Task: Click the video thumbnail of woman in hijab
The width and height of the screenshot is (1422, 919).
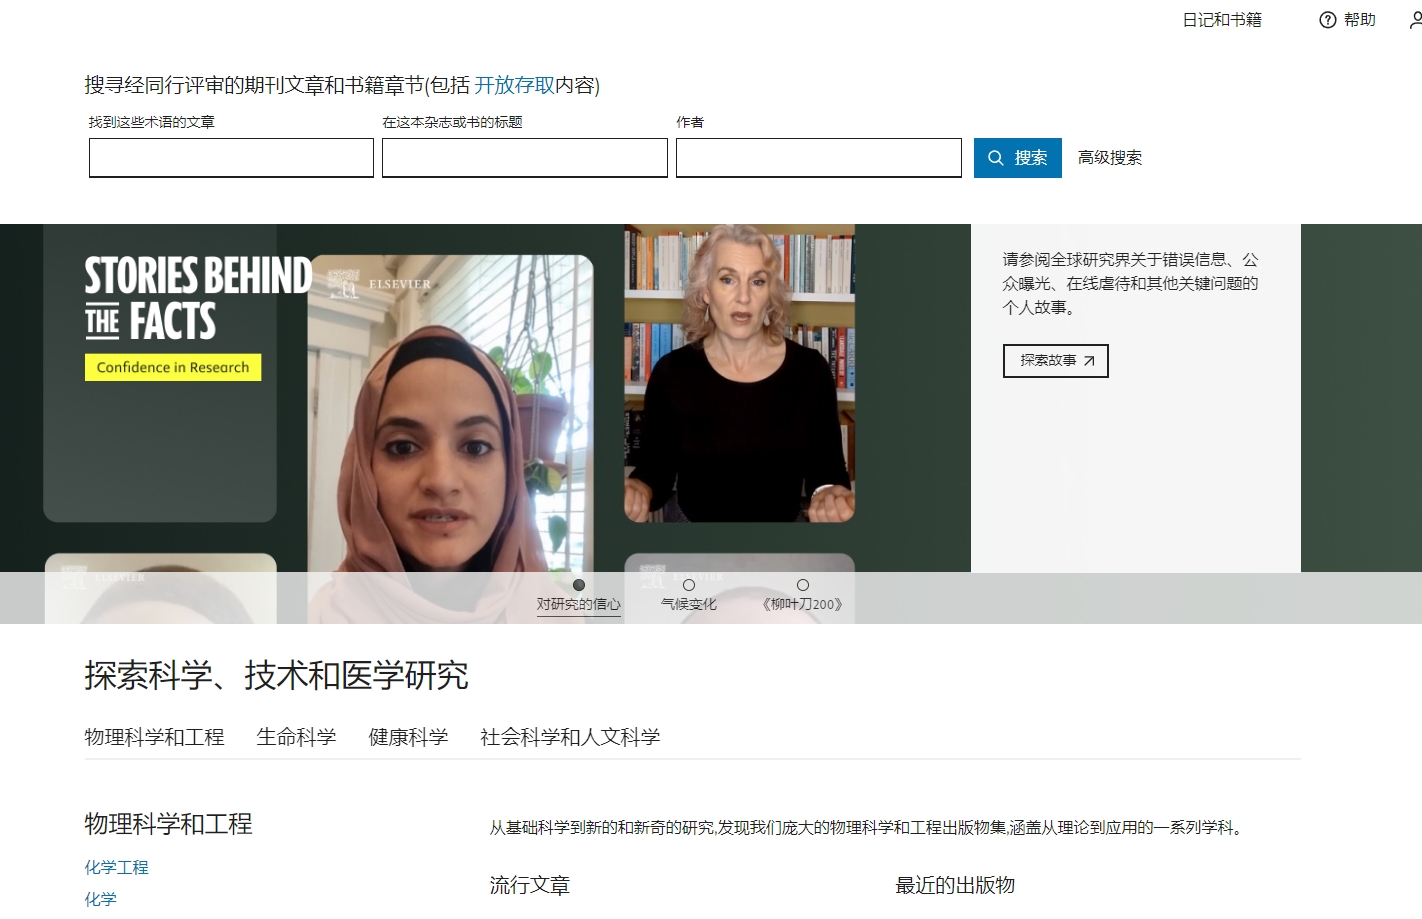Action: [450, 438]
